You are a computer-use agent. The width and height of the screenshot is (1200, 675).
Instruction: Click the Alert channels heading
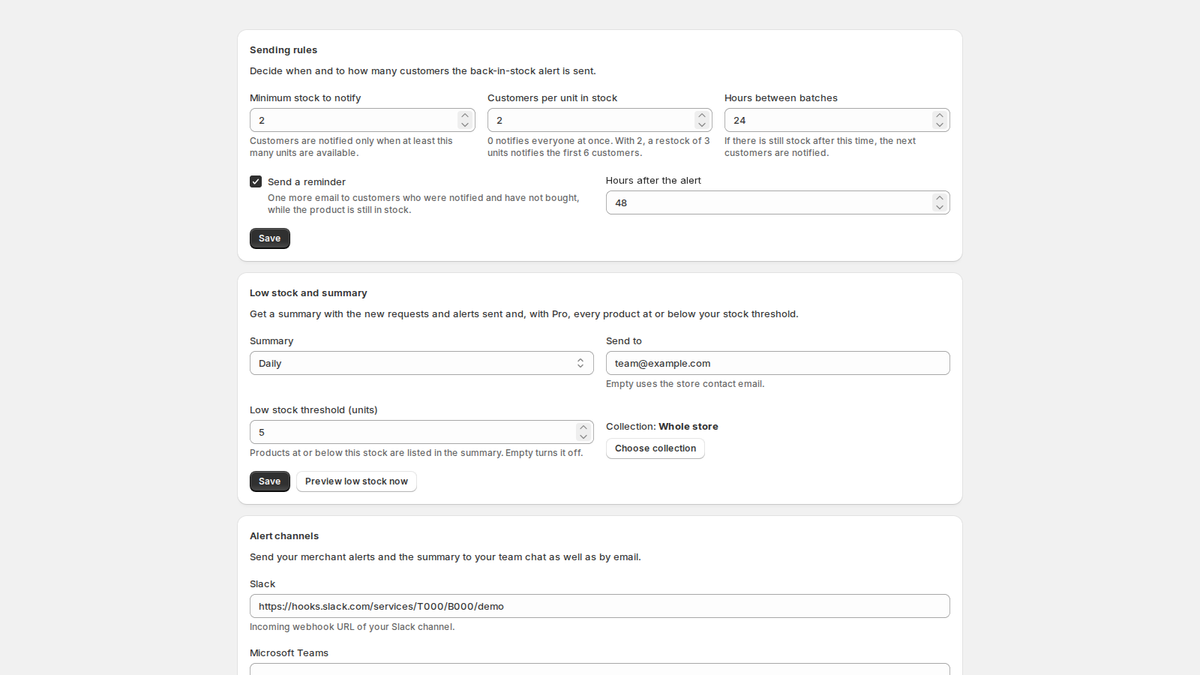click(x=285, y=536)
